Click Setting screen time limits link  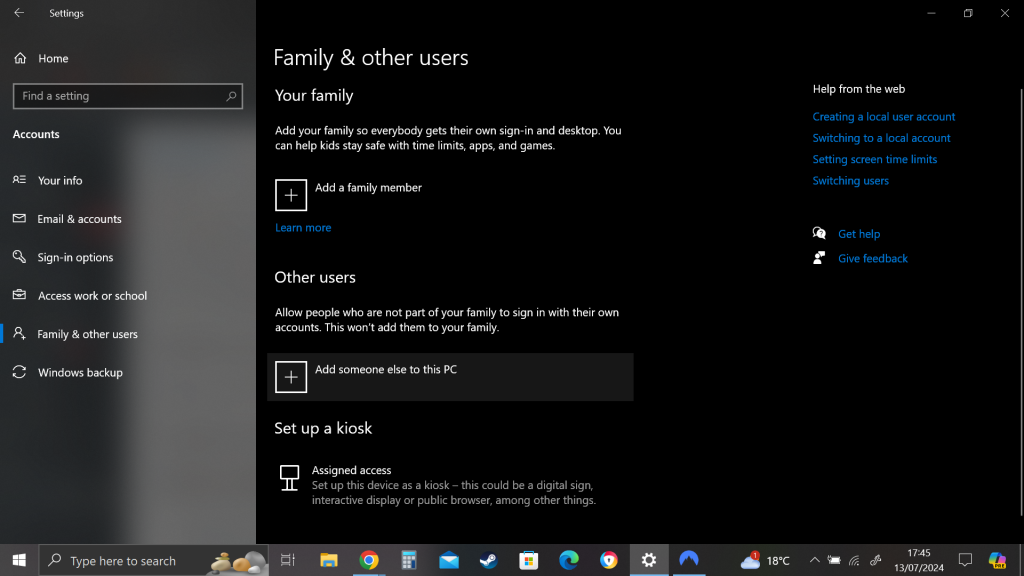point(874,160)
